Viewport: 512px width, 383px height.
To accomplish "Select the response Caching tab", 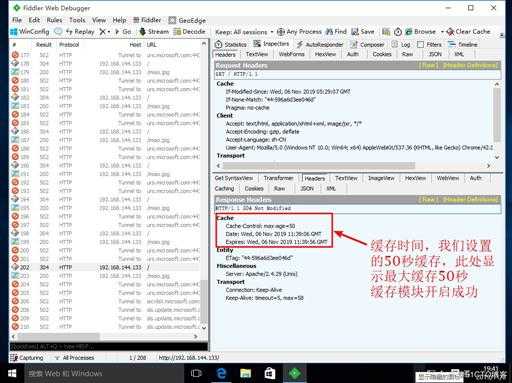I will click(x=224, y=189).
